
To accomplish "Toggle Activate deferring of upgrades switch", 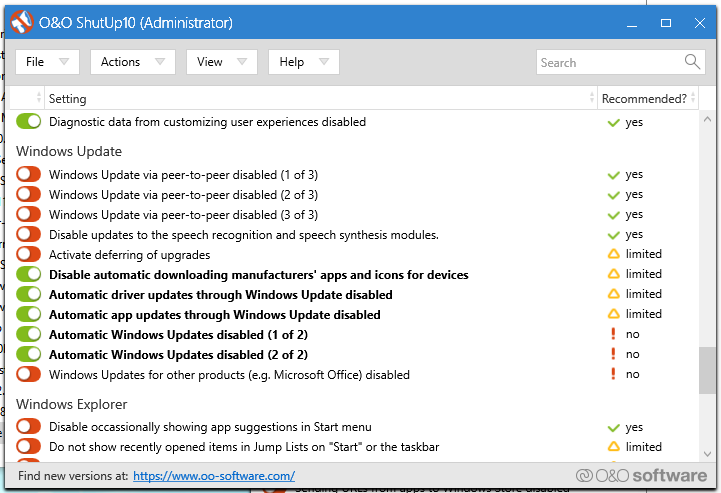I will click(x=29, y=254).
